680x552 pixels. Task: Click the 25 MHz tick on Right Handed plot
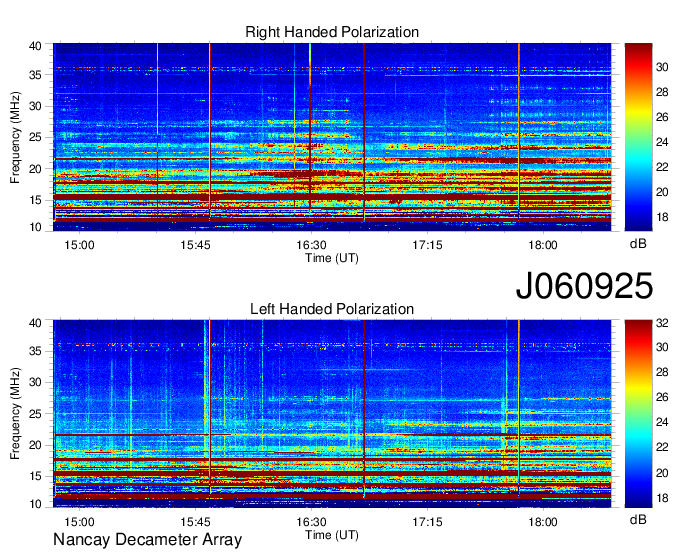tap(35, 137)
